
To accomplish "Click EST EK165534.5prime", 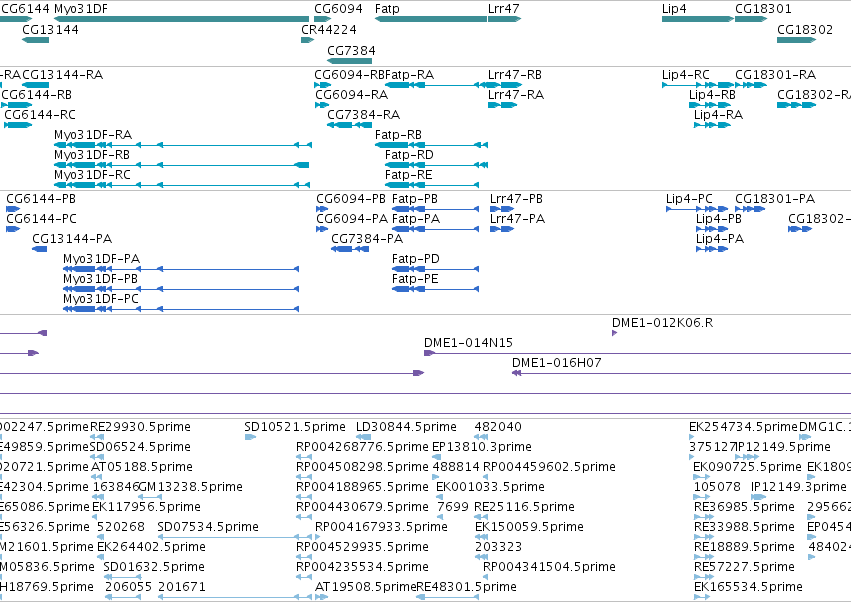I will pyautogui.click(x=703, y=597).
